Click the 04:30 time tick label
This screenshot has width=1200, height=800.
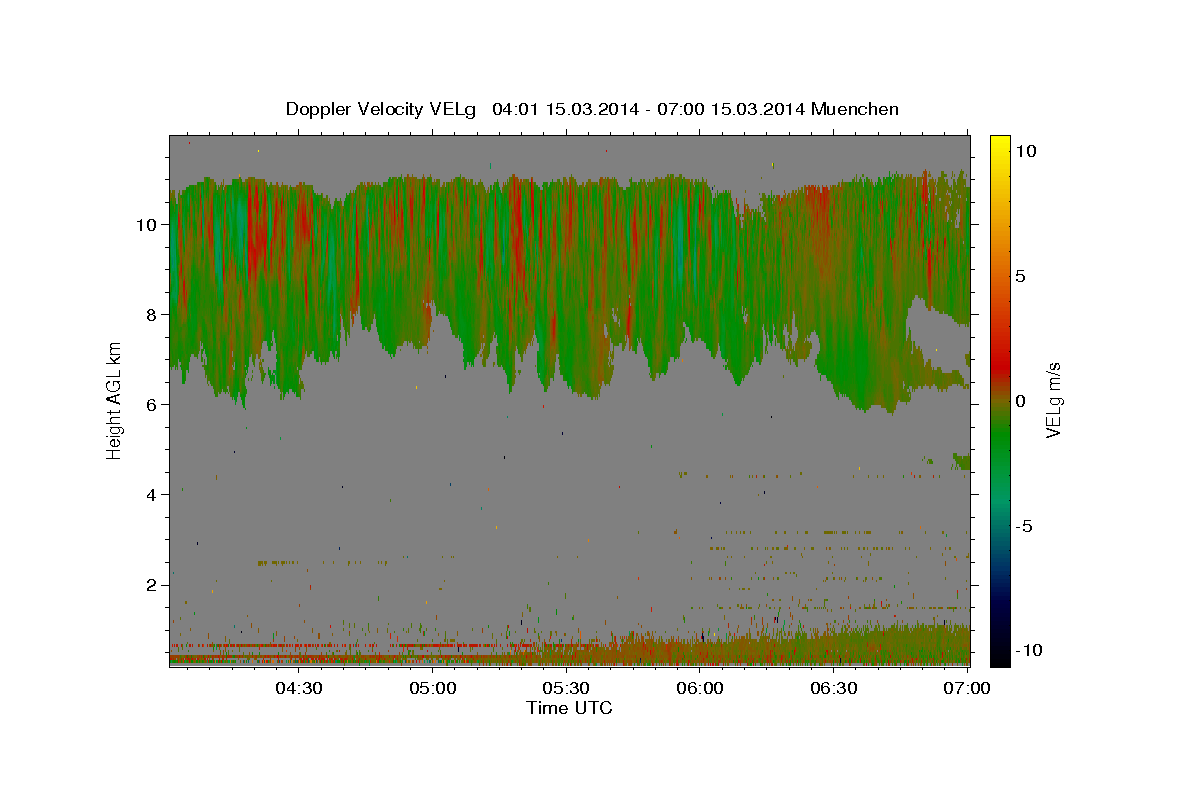click(299, 688)
